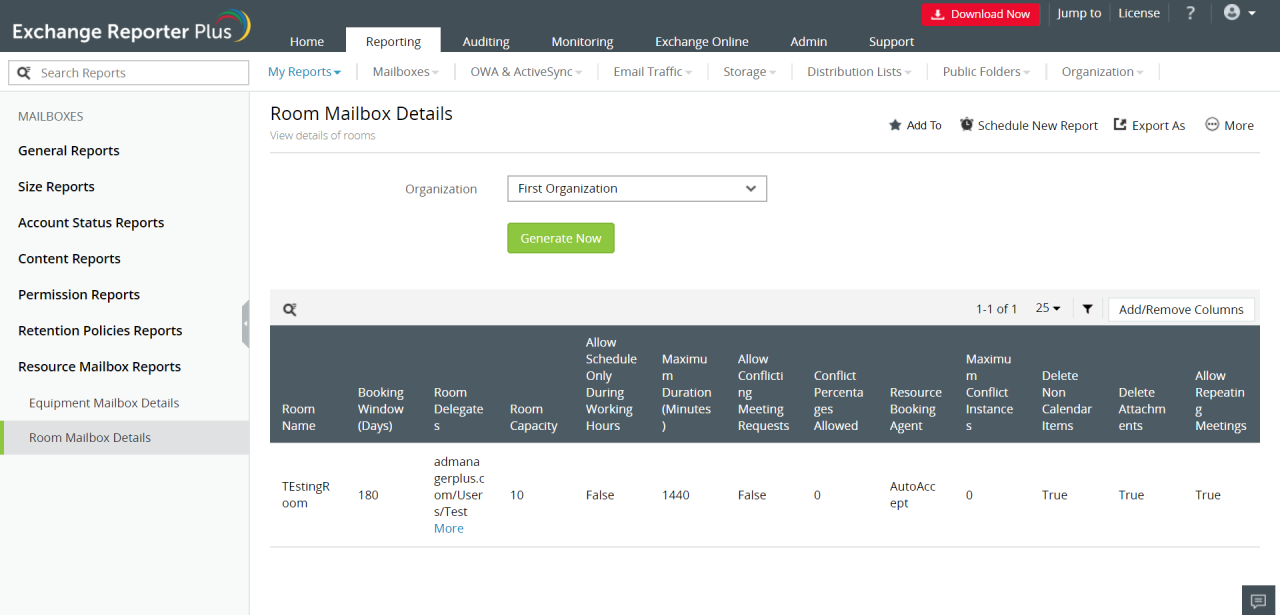
Task: Click Schedule New Report clock icon
Action: click(x=966, y=125)
